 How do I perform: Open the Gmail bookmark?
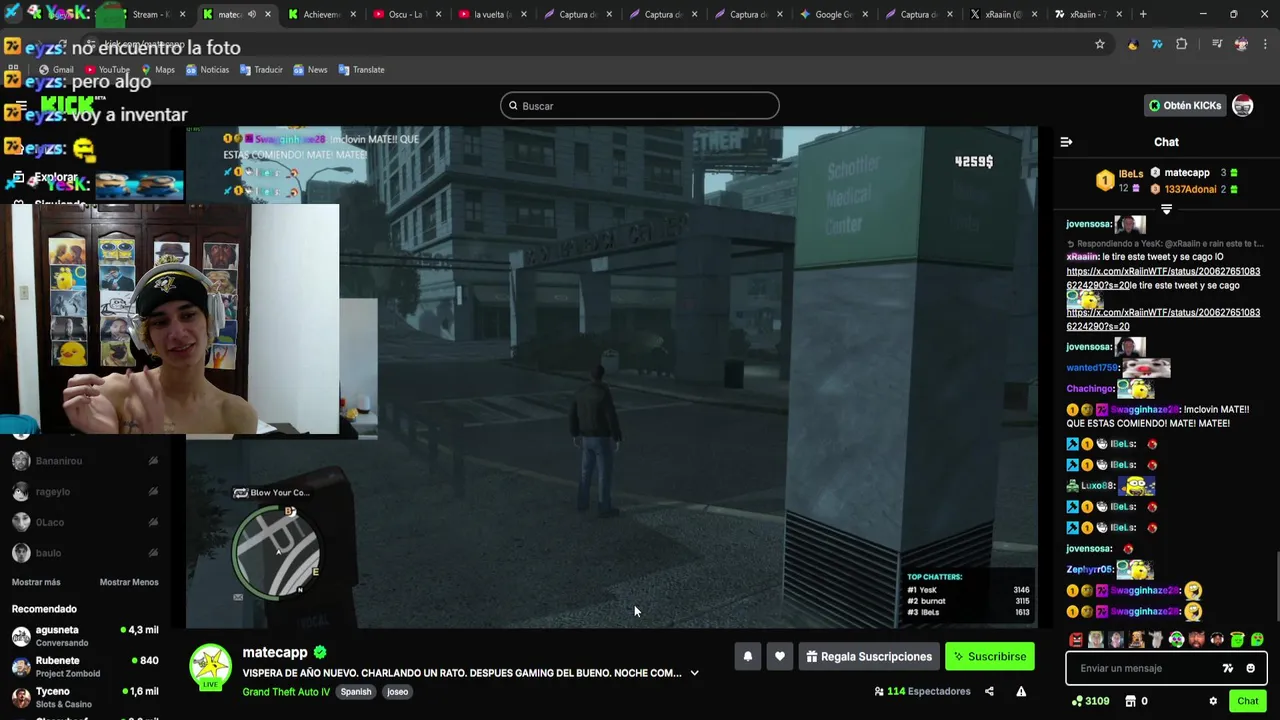tap(55, 70)
